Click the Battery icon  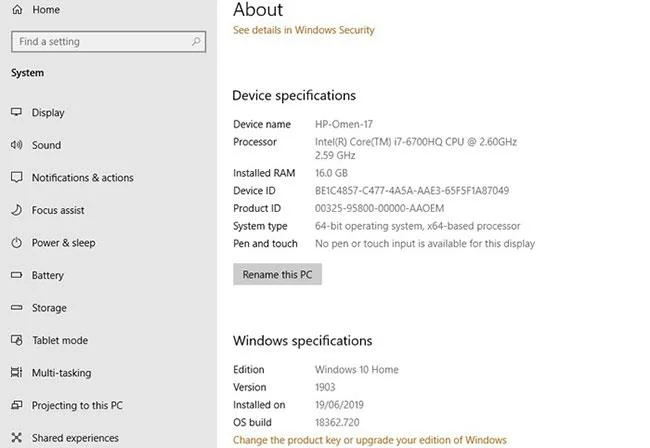pyautogui.click(x=17, y=275)
